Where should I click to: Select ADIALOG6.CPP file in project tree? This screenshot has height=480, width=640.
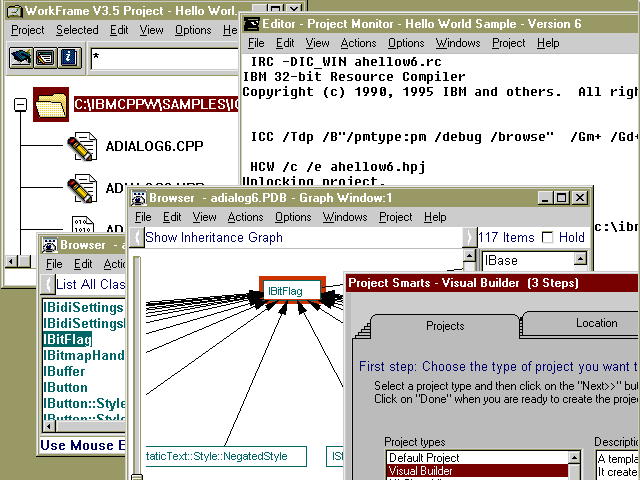click(154, 146)
